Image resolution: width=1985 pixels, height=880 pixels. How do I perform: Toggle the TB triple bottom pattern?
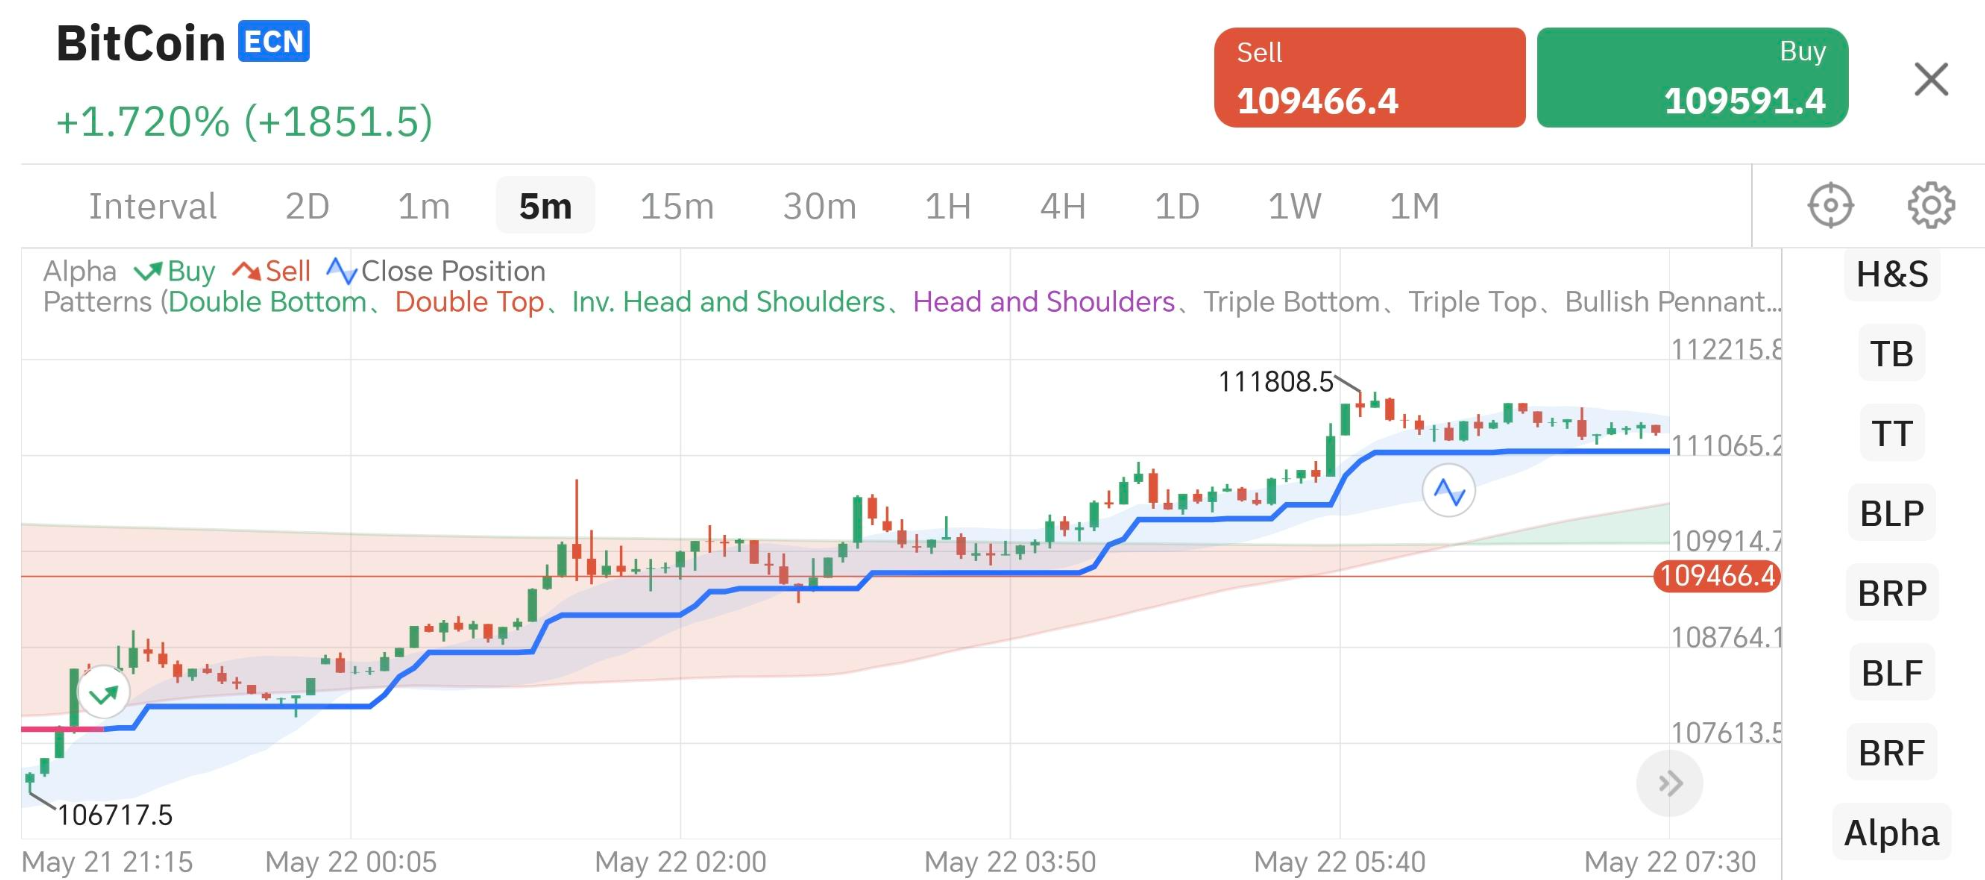point(1891,354)
